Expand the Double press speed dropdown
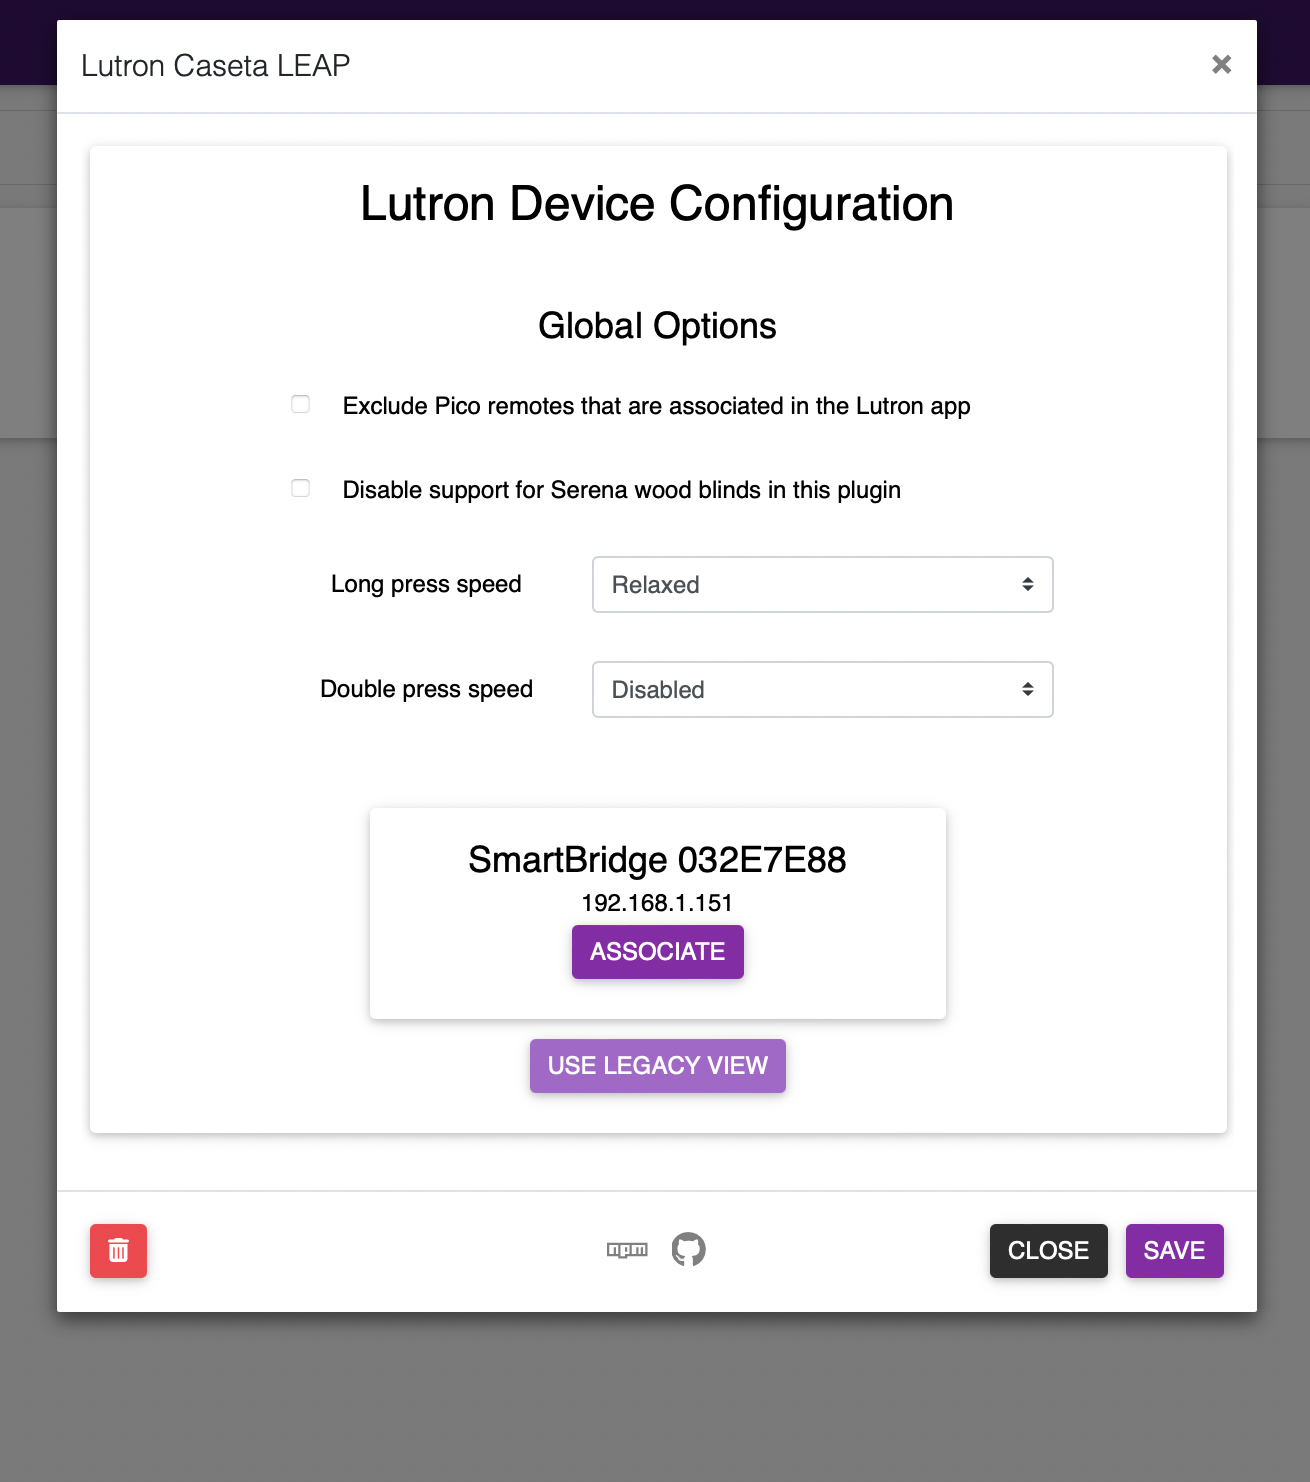Viewport: 1310px width, 1482px height. click(822, 690)
